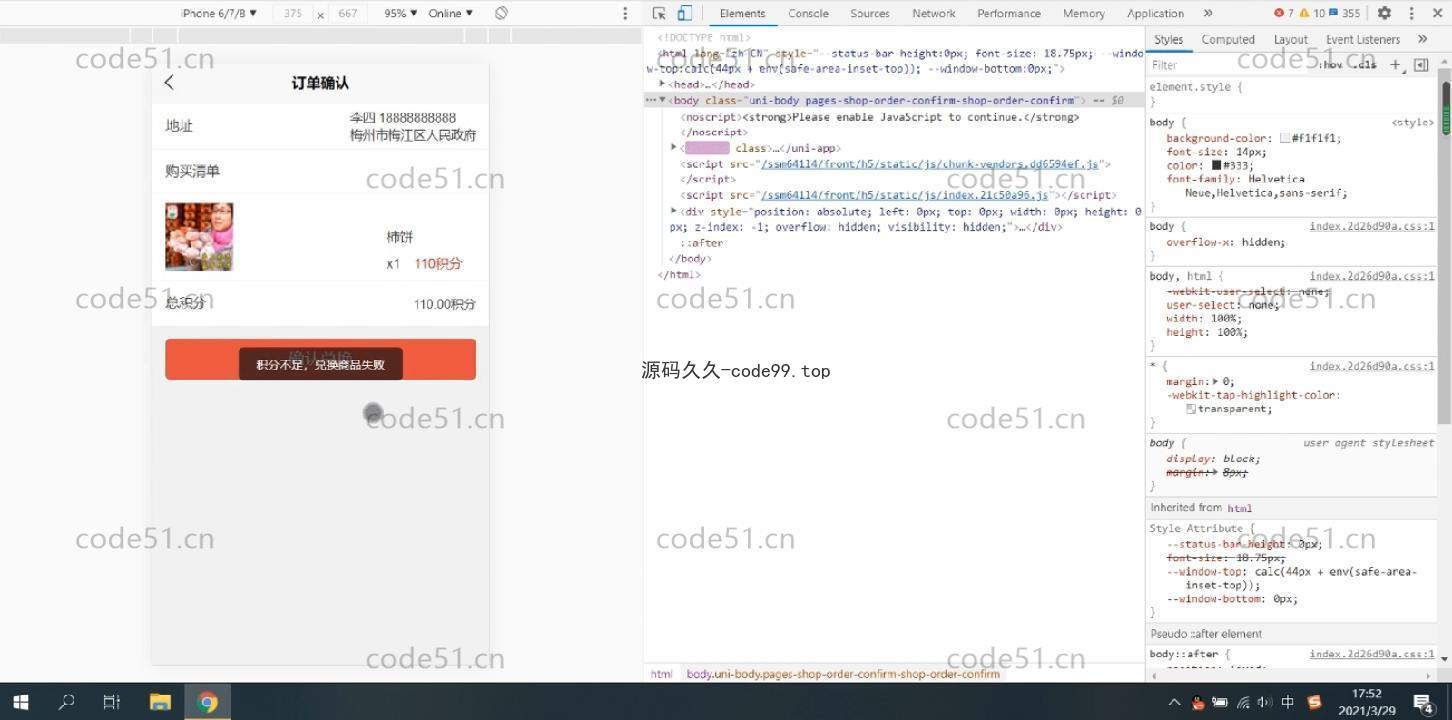1452x720 pixels.
Task: Switch to the Application tab
Action: tap(1155, 13)
